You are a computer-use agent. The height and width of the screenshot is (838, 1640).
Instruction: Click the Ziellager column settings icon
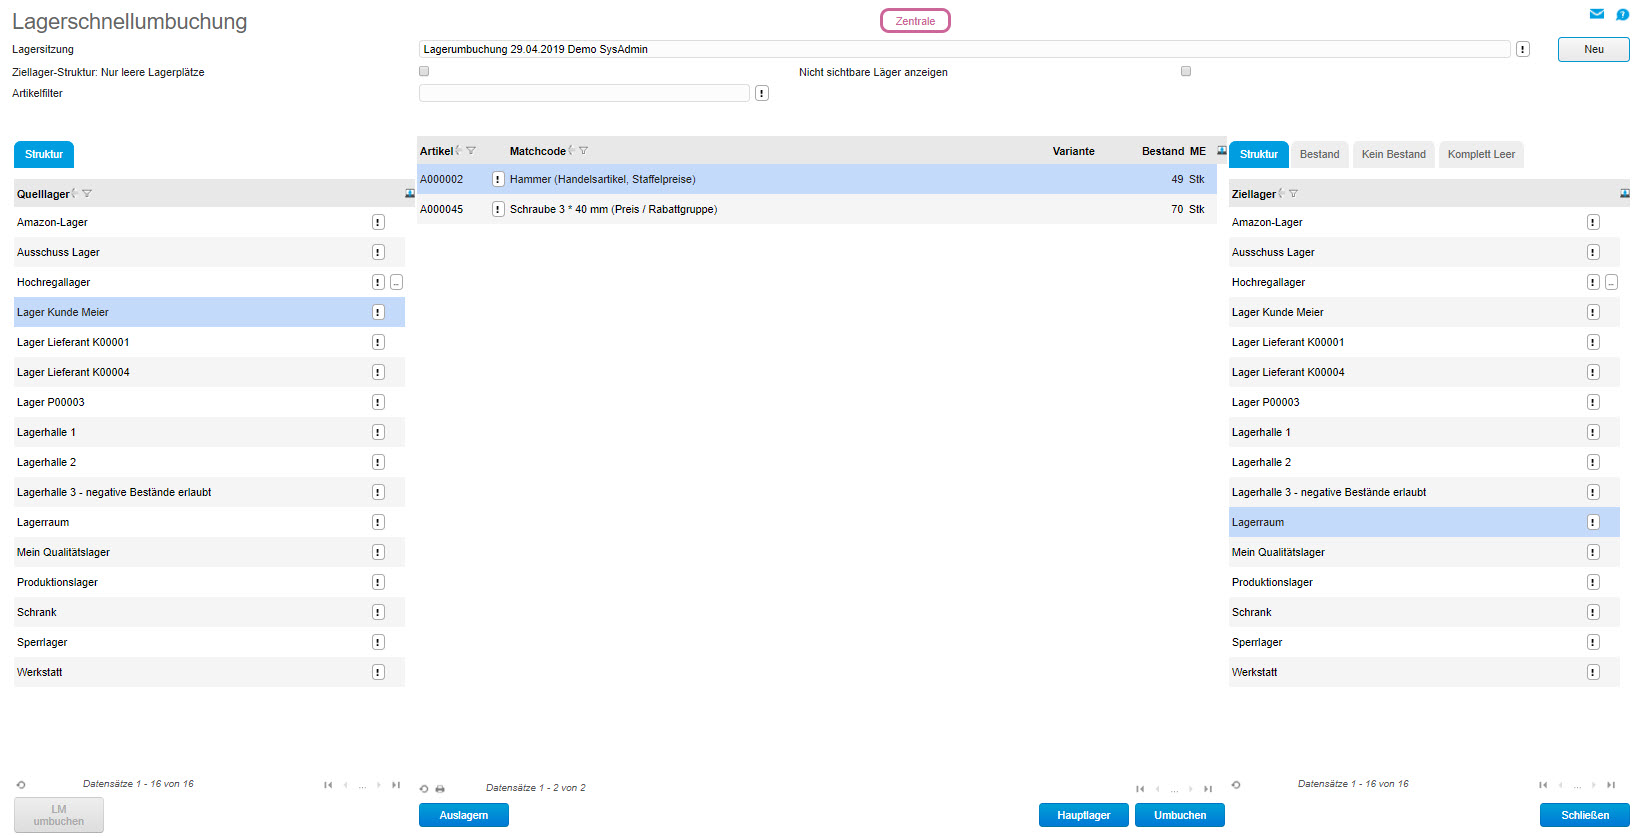tap(1624, 193)
